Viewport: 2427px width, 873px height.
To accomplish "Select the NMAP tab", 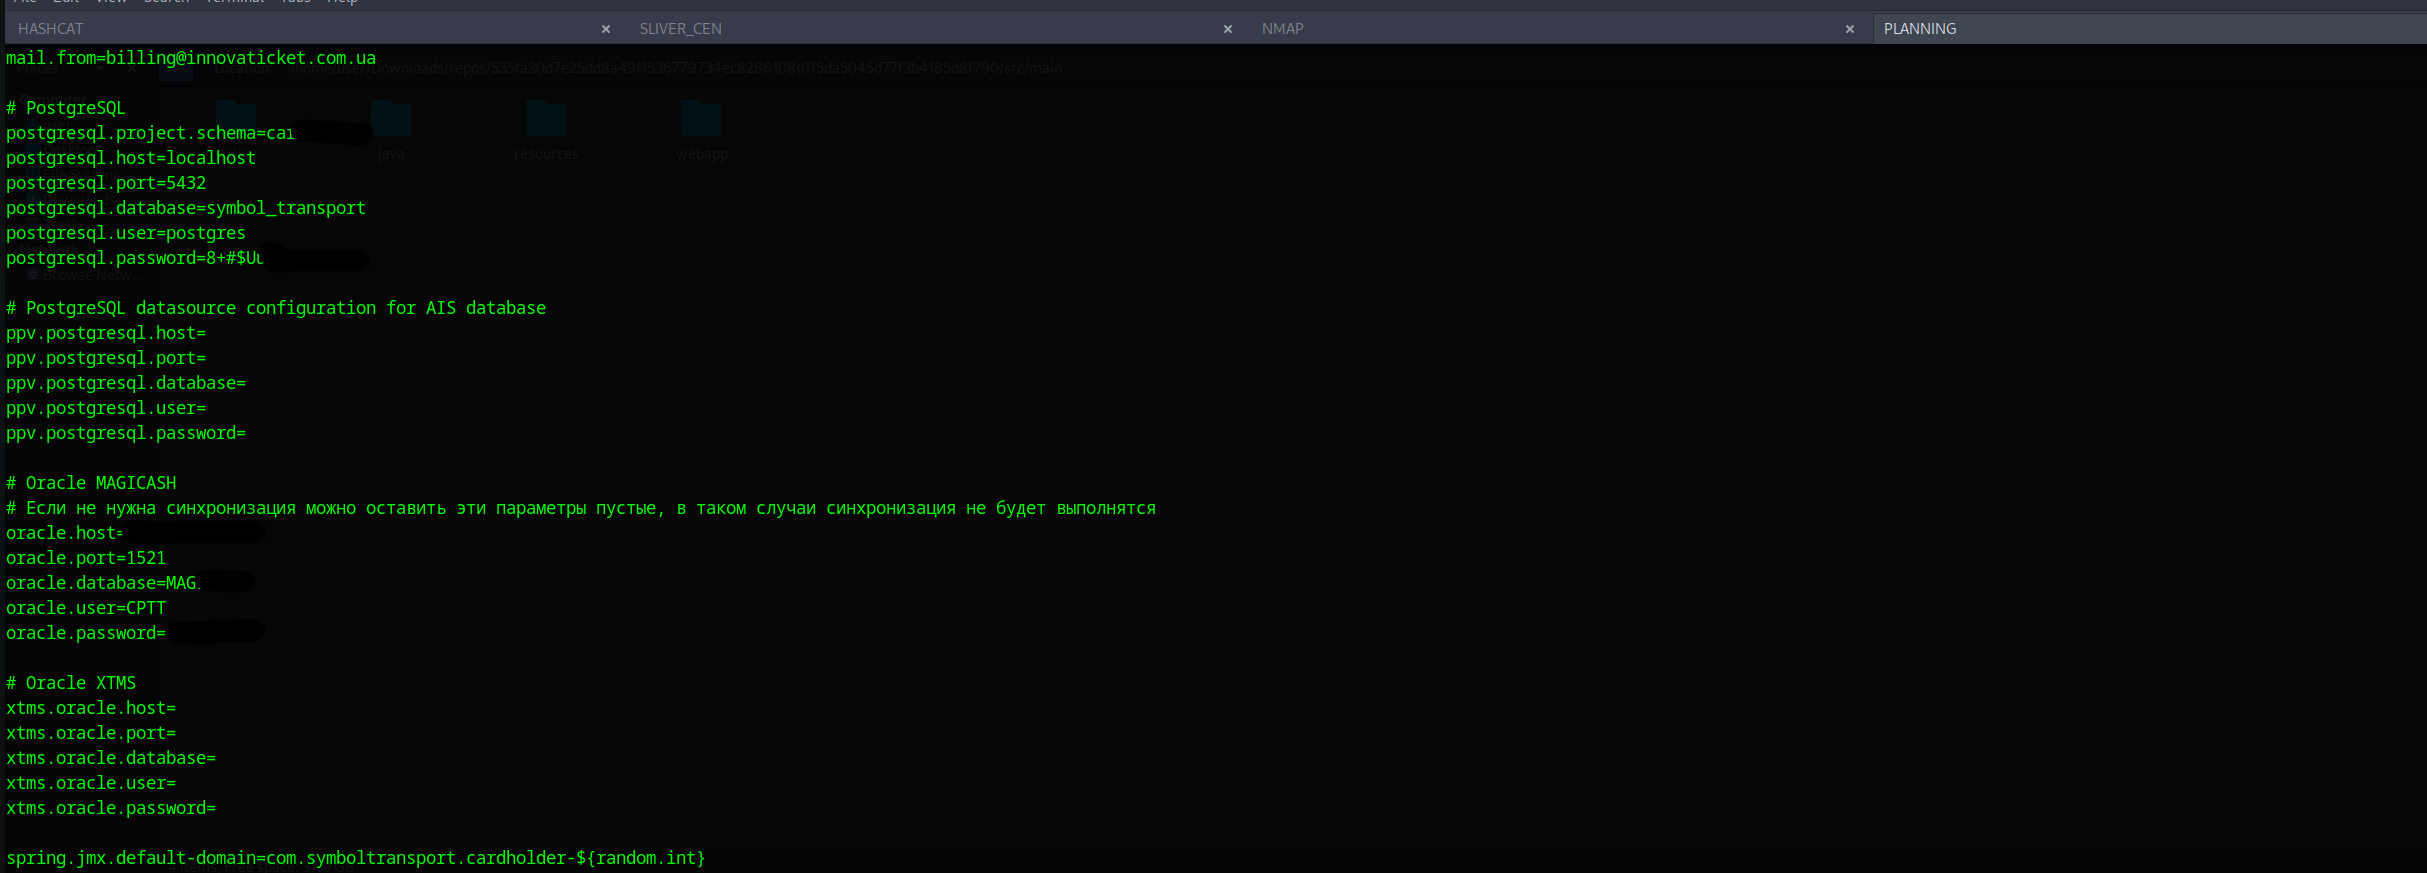I will coord(1282,29).
